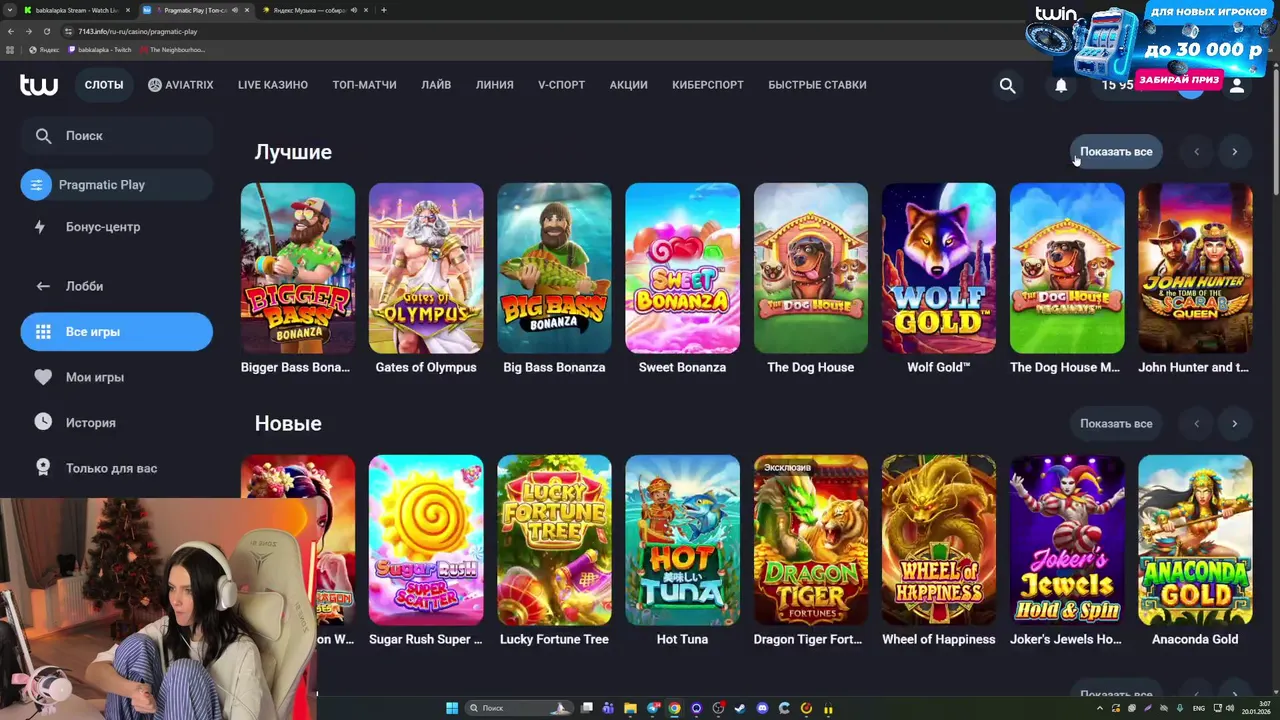
Task: Open a new browser tab
Action: (x=384, y=10)
